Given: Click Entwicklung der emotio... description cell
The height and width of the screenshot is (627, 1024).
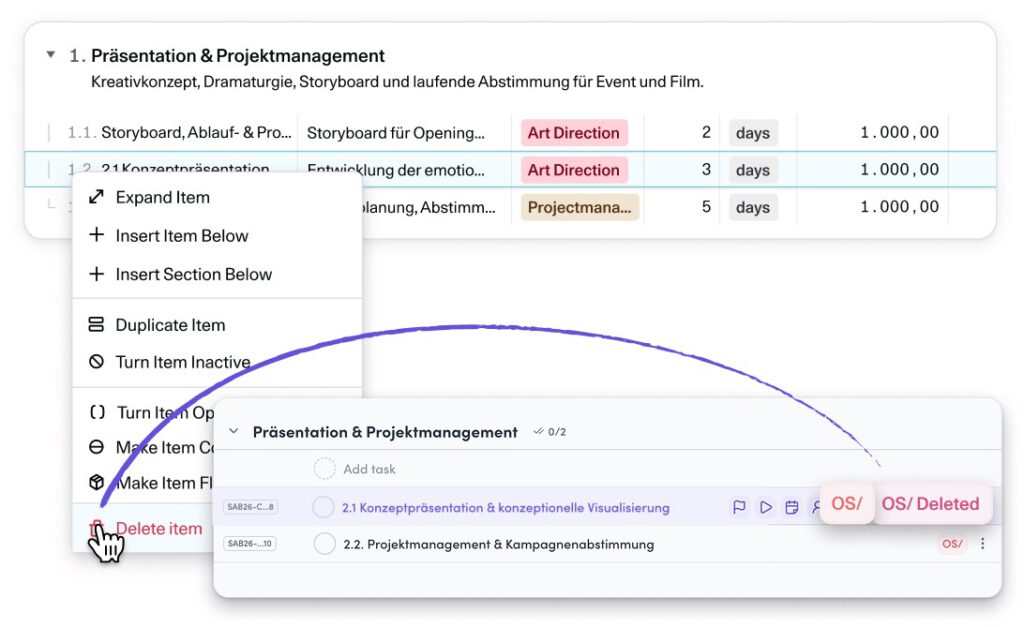Looking at the screenshot, I should [396, 170].
